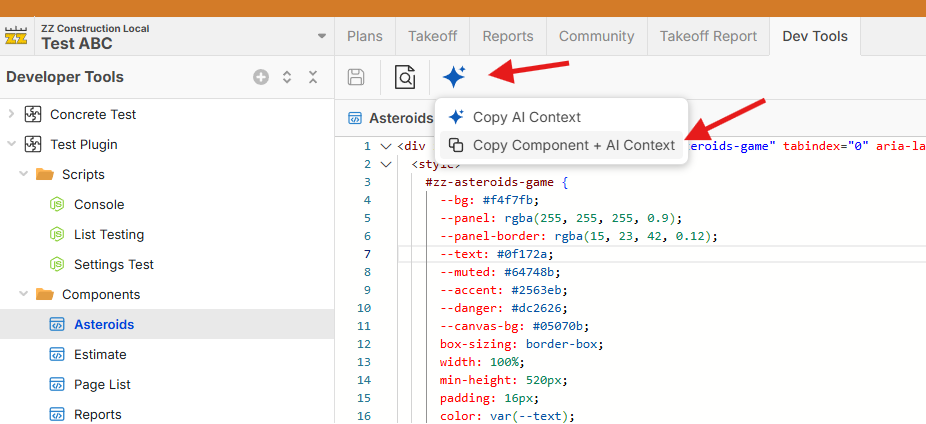Screen dimensions: 926x424
Task: Click the collapse all arrows icon
Action: (x=313, y=77)
